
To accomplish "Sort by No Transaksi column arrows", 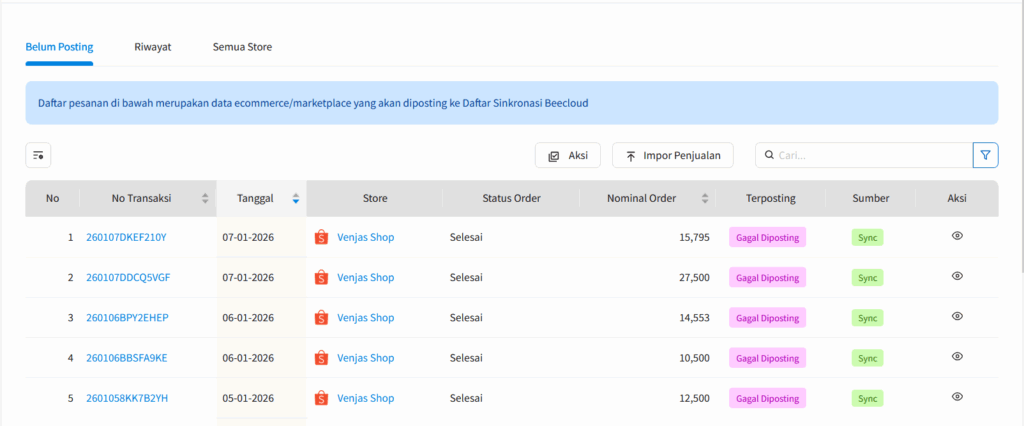I will click(x=205, y=199).
